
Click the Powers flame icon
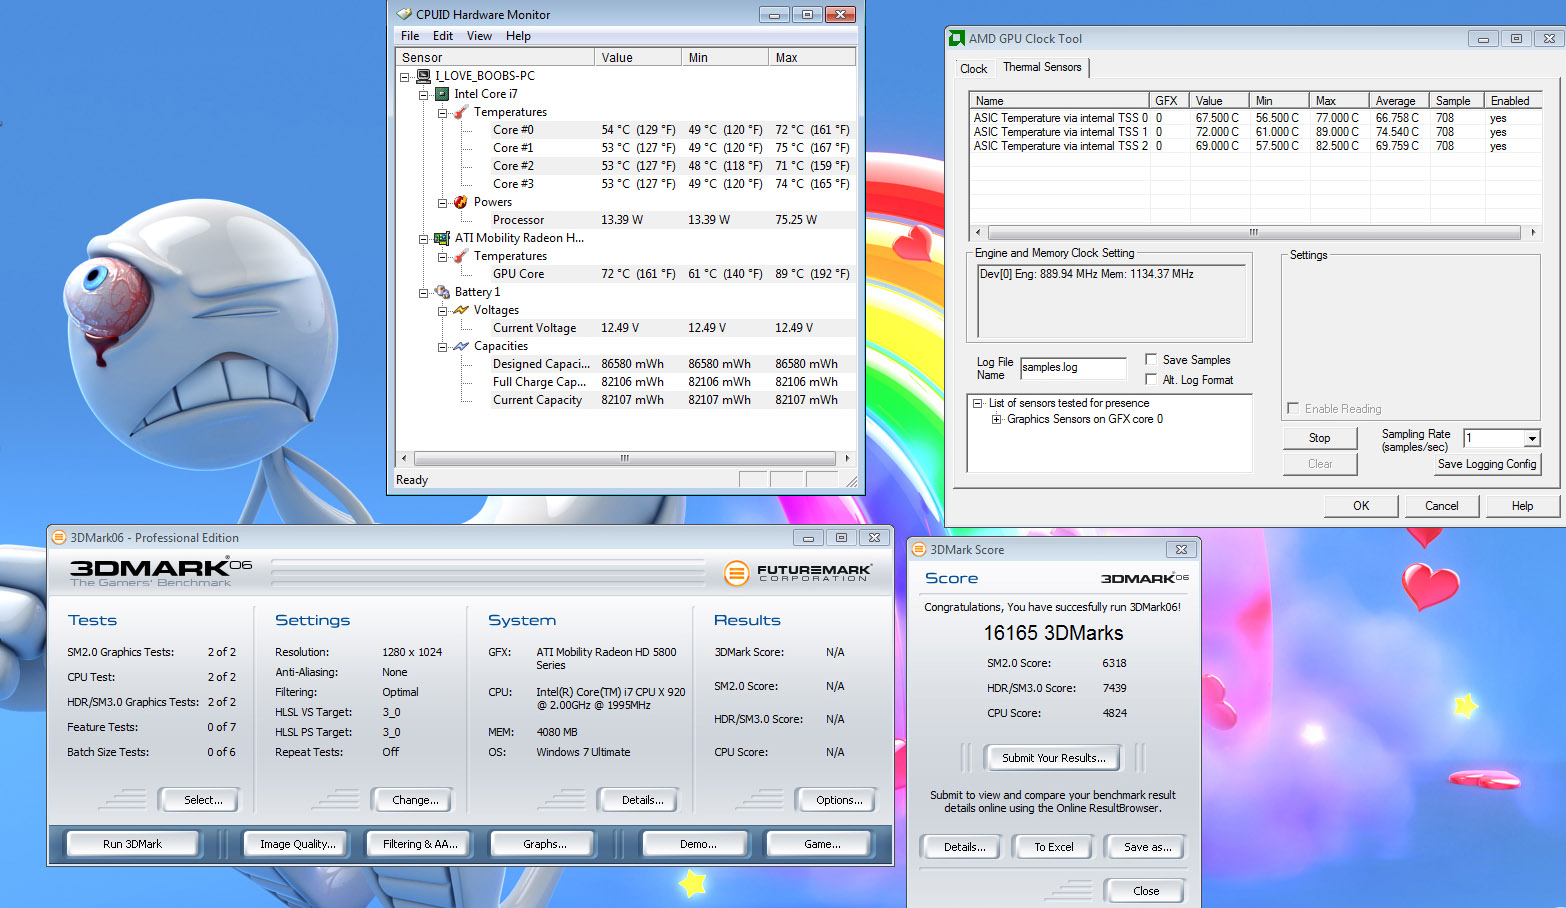pos(461,202)
